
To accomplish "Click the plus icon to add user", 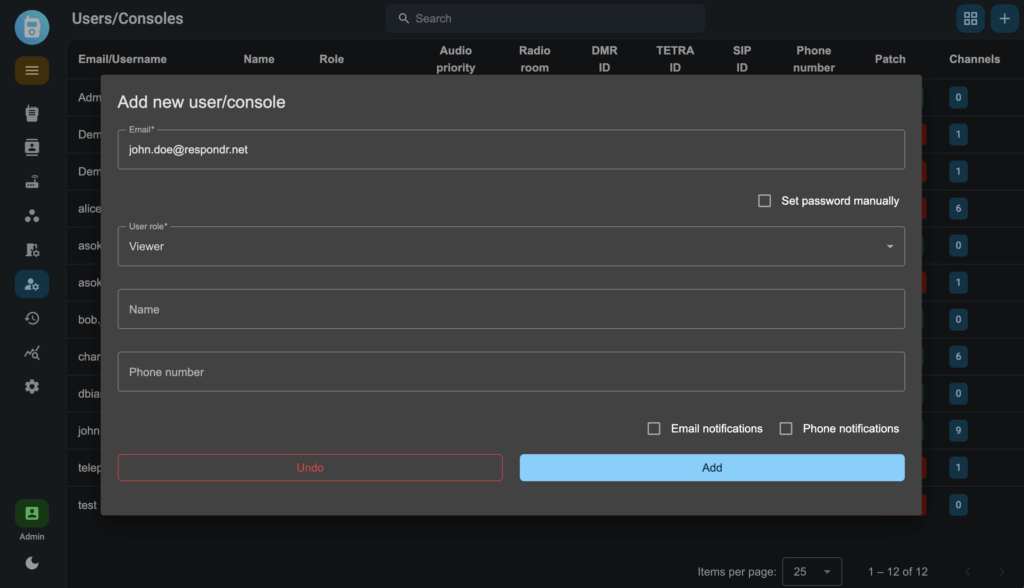I will click(x=1004, y=18).
